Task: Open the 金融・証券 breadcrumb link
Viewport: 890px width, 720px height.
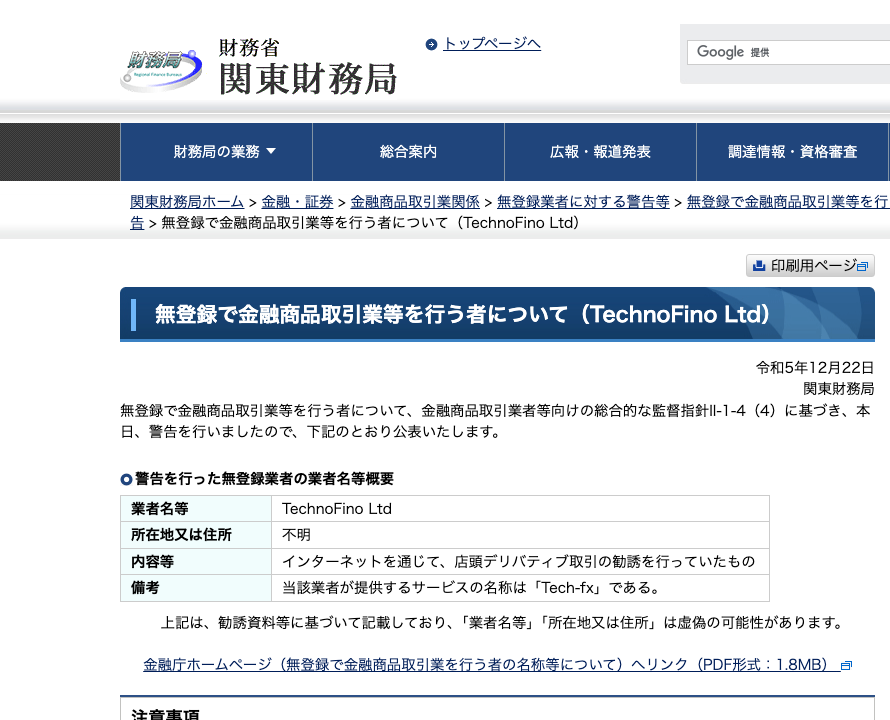Action: (297, 202)
